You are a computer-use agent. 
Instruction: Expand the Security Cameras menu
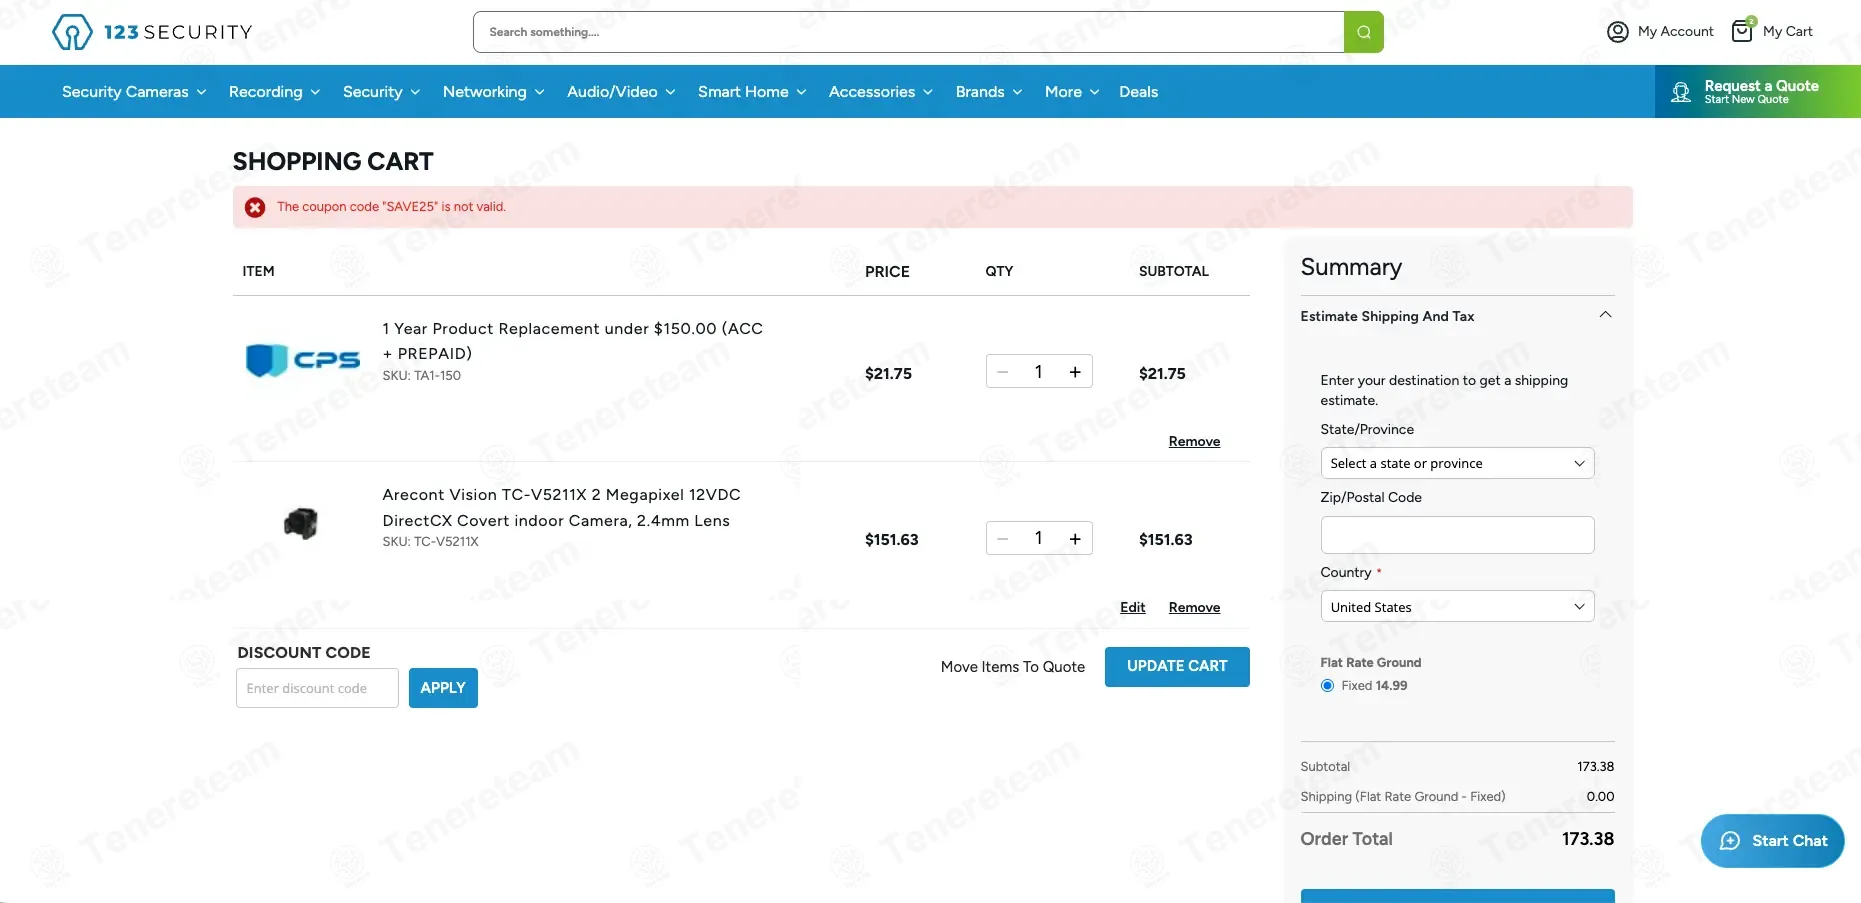[x=134, y=92]
